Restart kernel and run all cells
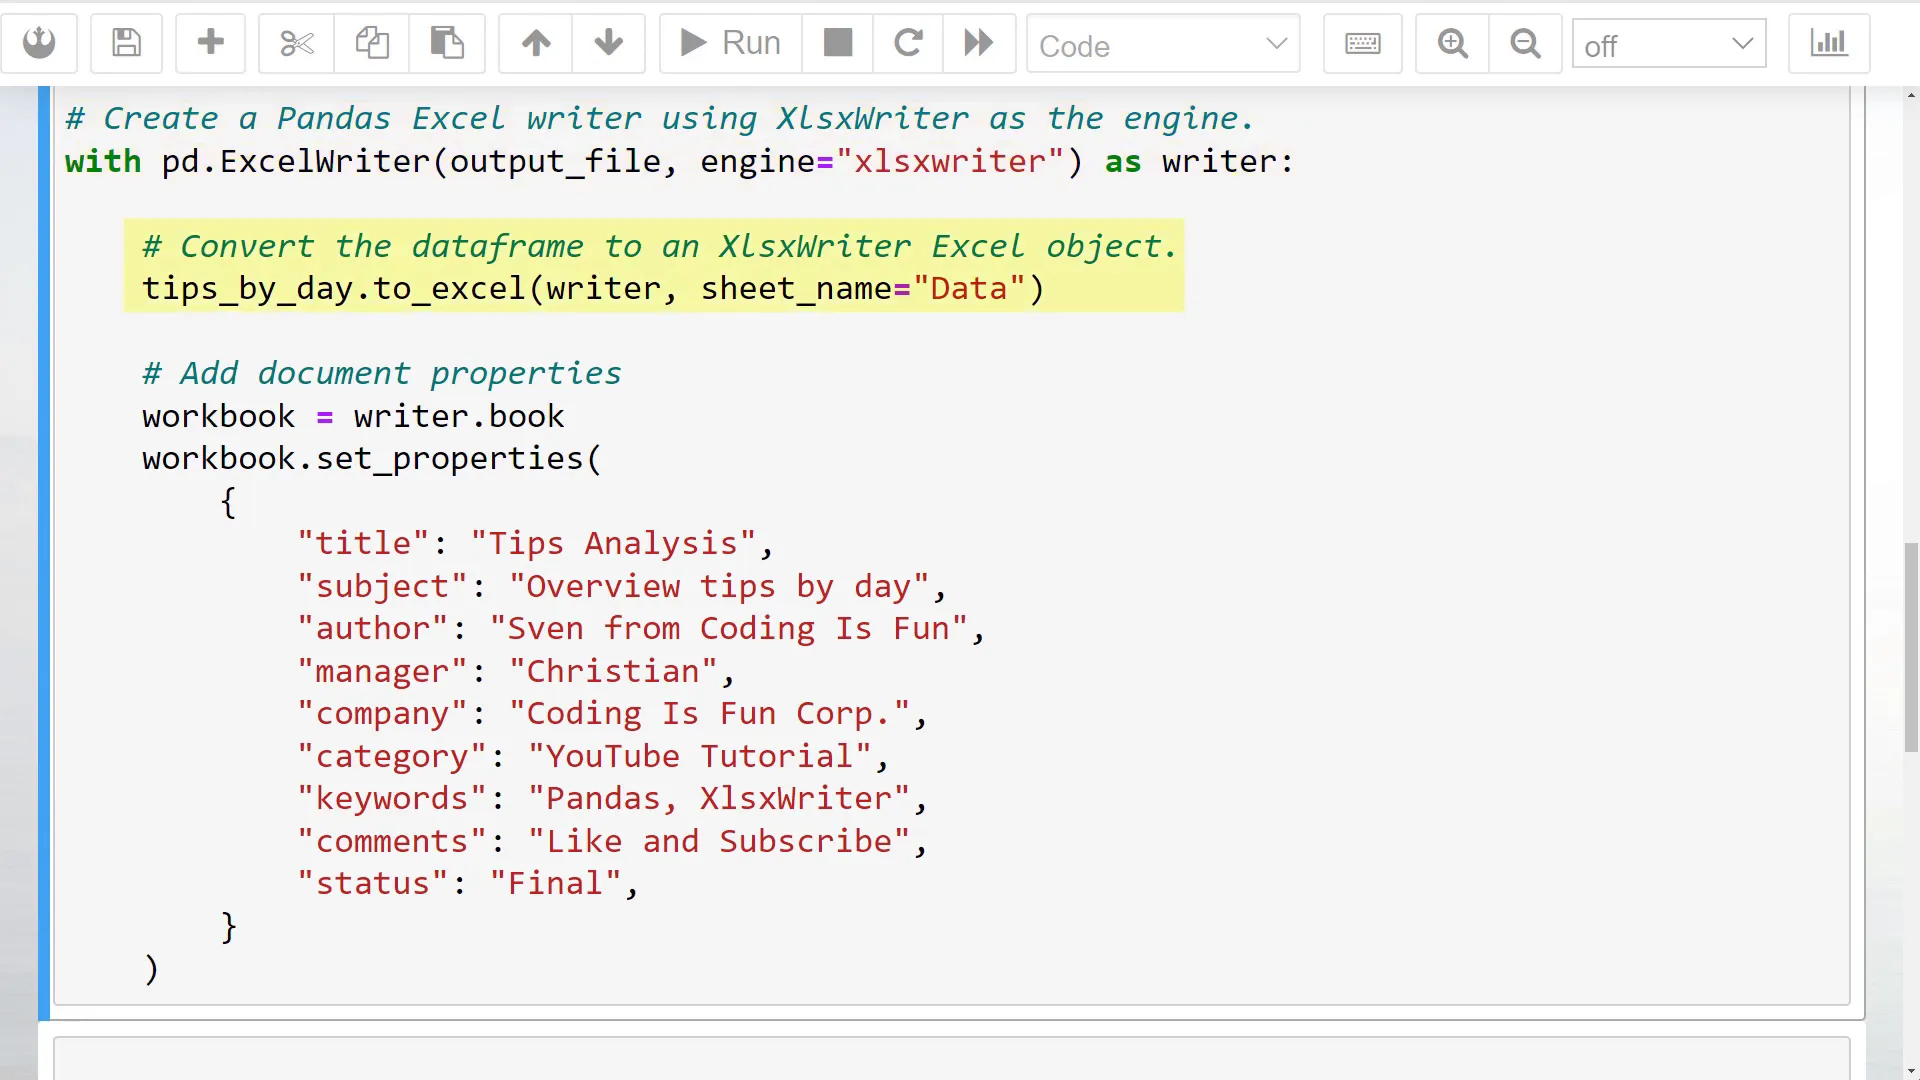 (977, 43)
